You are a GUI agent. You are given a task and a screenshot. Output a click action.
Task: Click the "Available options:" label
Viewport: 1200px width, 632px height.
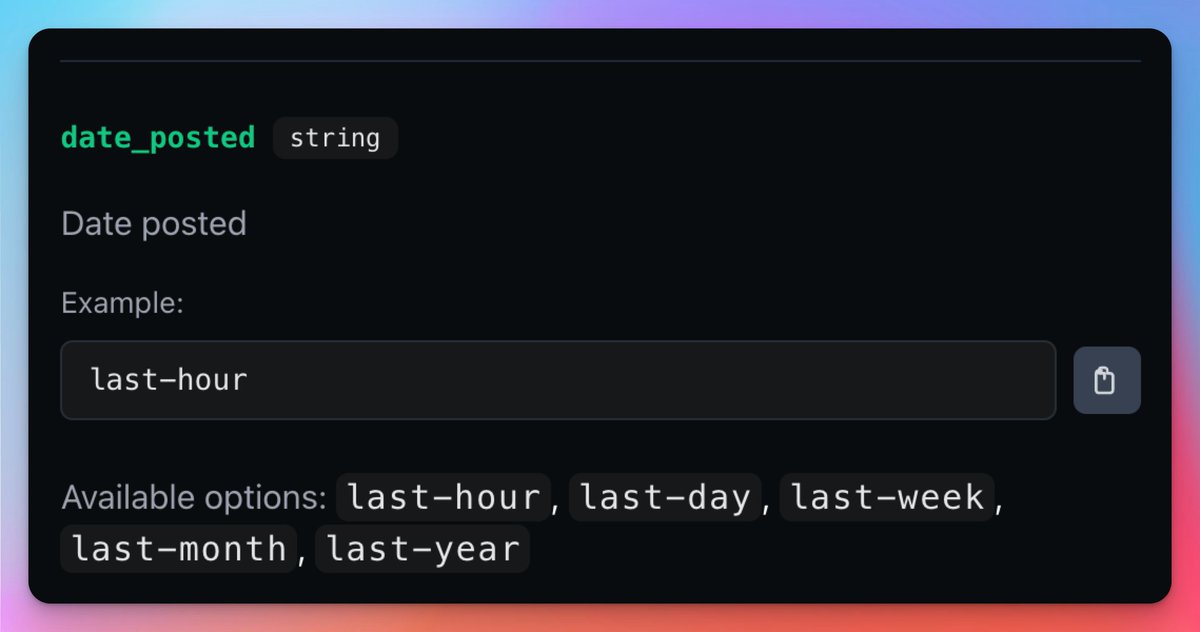pos(194,498)
